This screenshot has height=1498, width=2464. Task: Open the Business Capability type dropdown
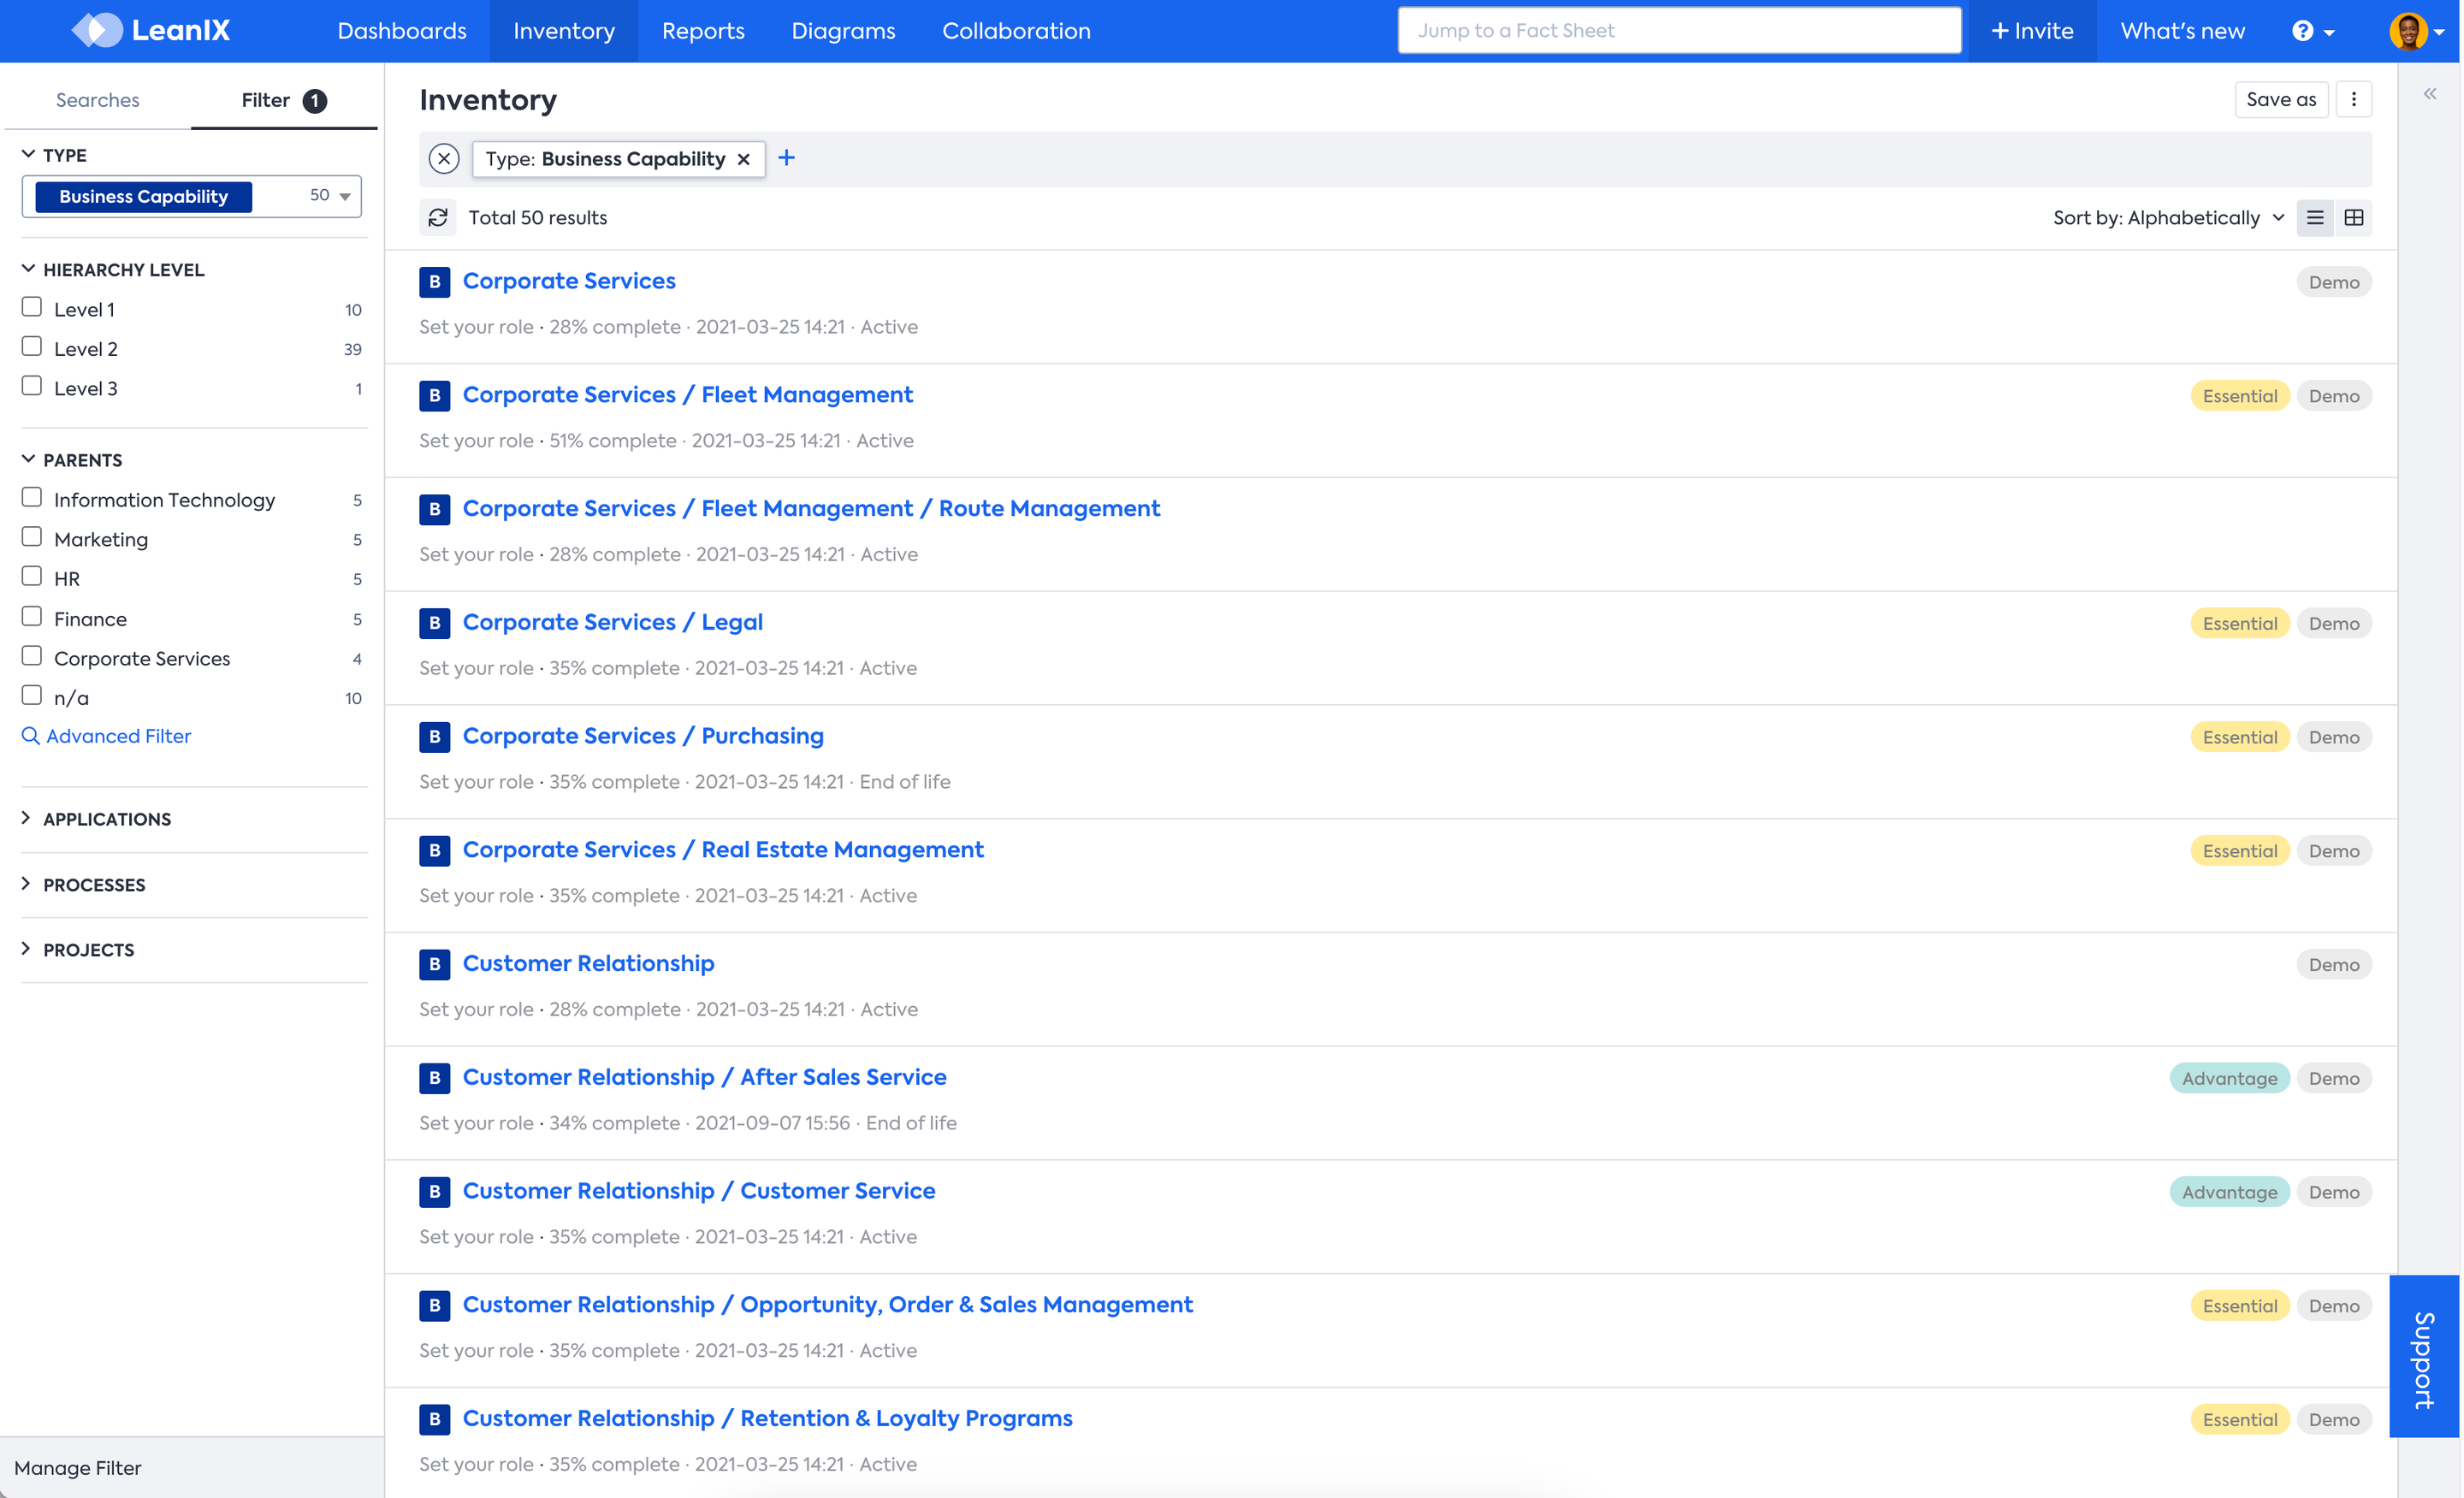tap(344, 196)
